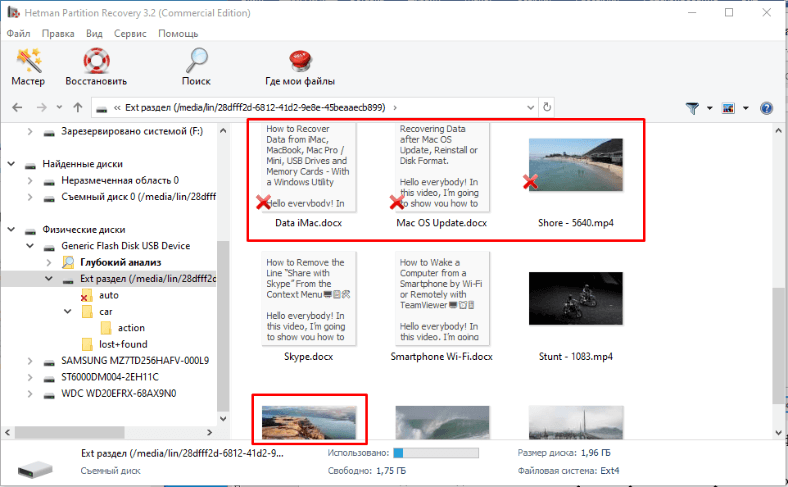Click the Generic Flash Disk drive icon
Viewport: 788px width, 487px height.
[x=49, y=247]
